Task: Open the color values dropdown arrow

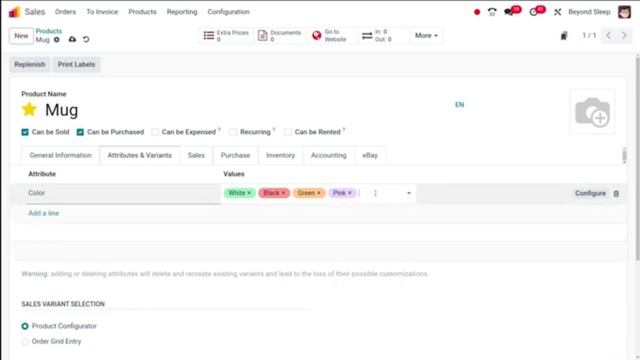Action: (x=409, y=193)
